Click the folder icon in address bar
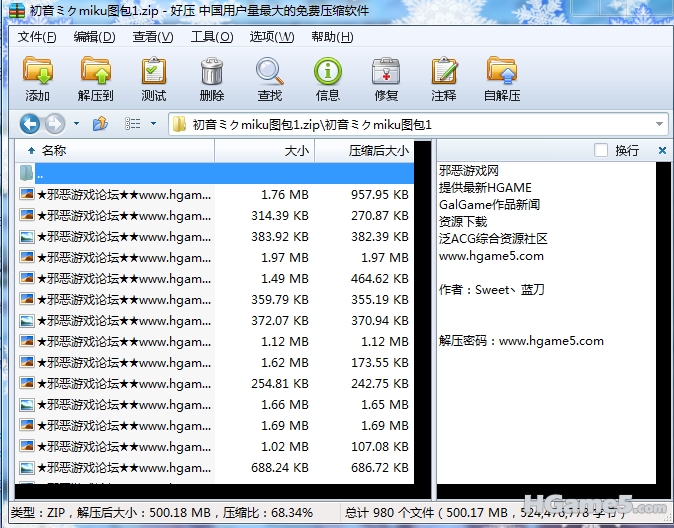This screenshot has width=674, height=528. coord(179,125)
